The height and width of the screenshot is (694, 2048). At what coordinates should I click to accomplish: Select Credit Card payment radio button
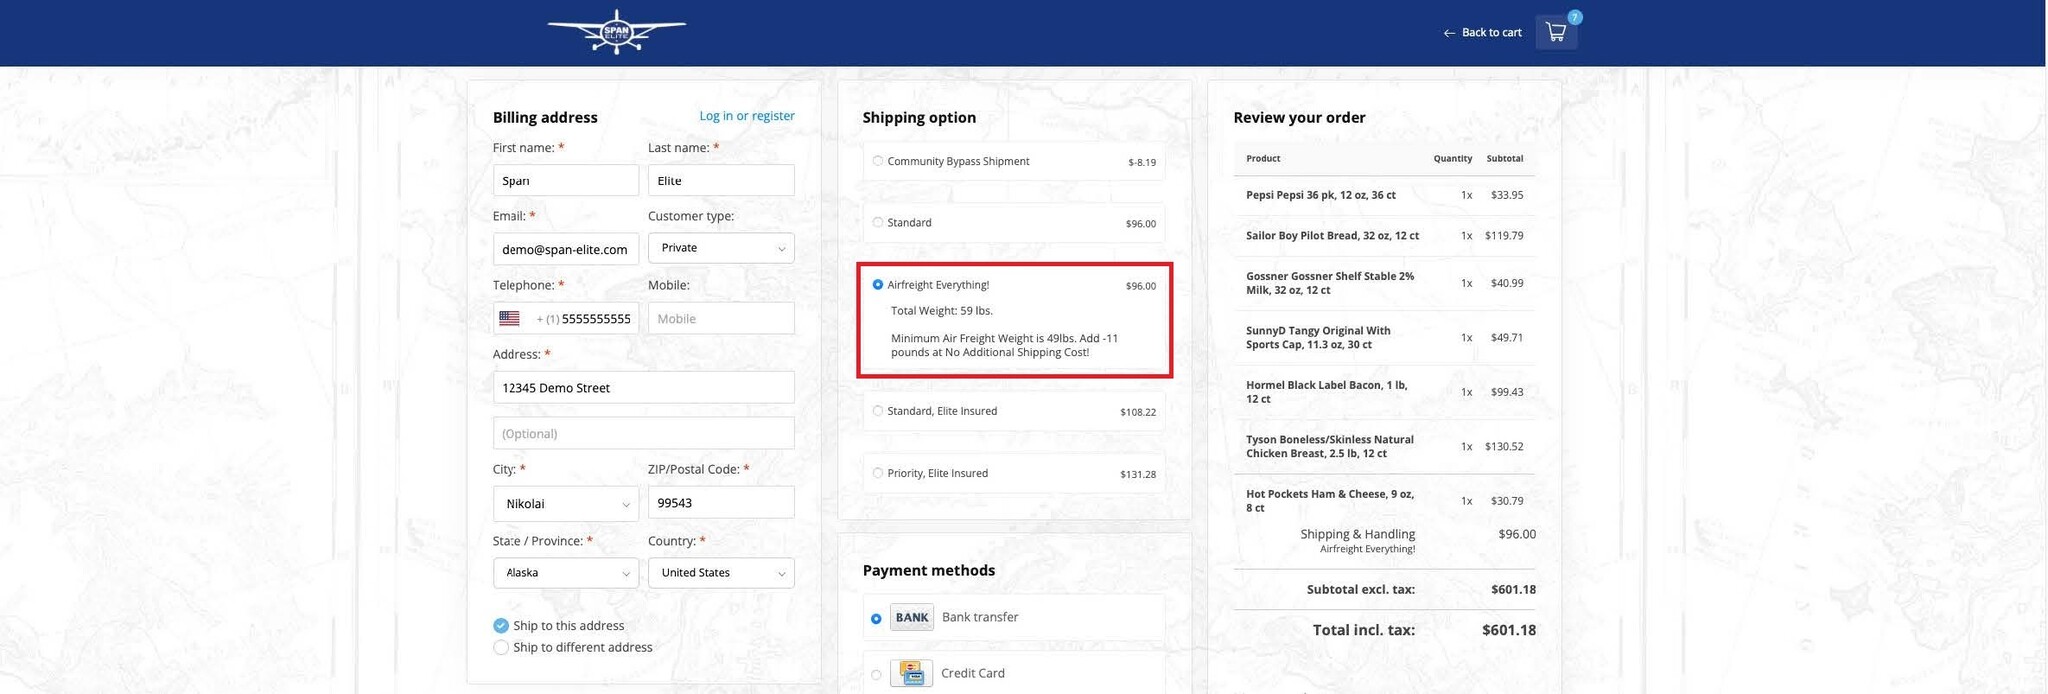[x=876, y=675]
